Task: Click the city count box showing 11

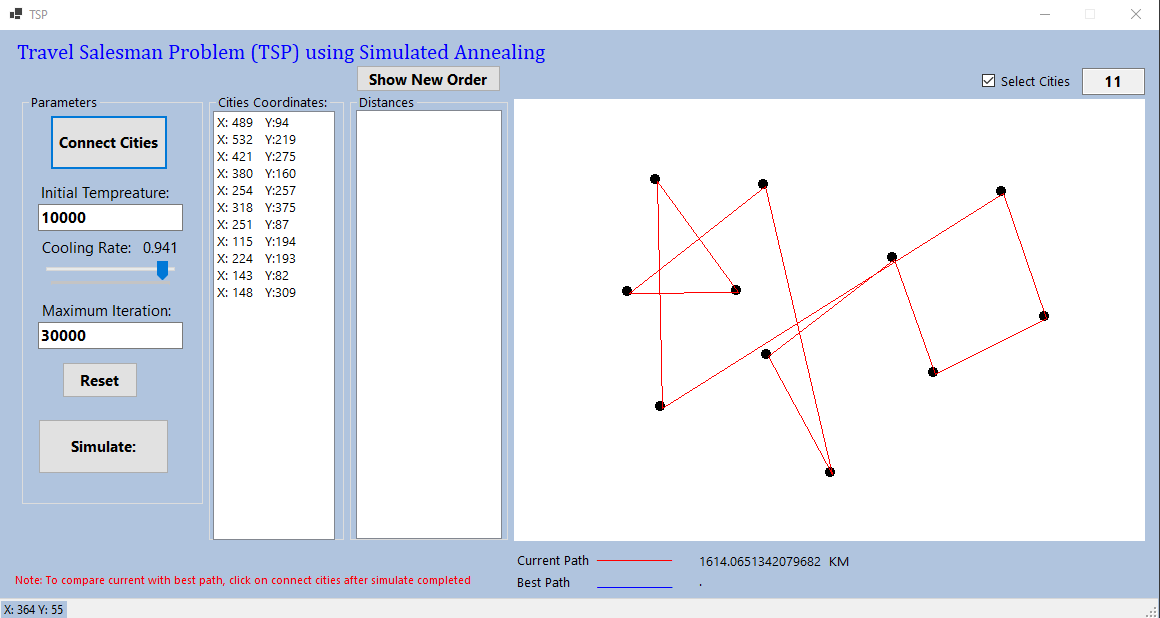Action: (x=1113, y=81)
